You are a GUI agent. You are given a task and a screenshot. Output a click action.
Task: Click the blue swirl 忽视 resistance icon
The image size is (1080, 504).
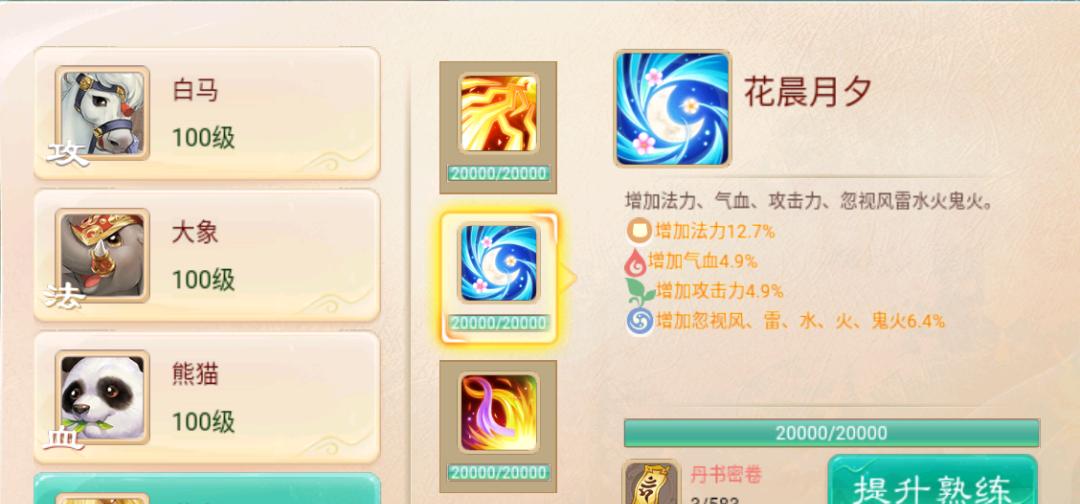639,322
